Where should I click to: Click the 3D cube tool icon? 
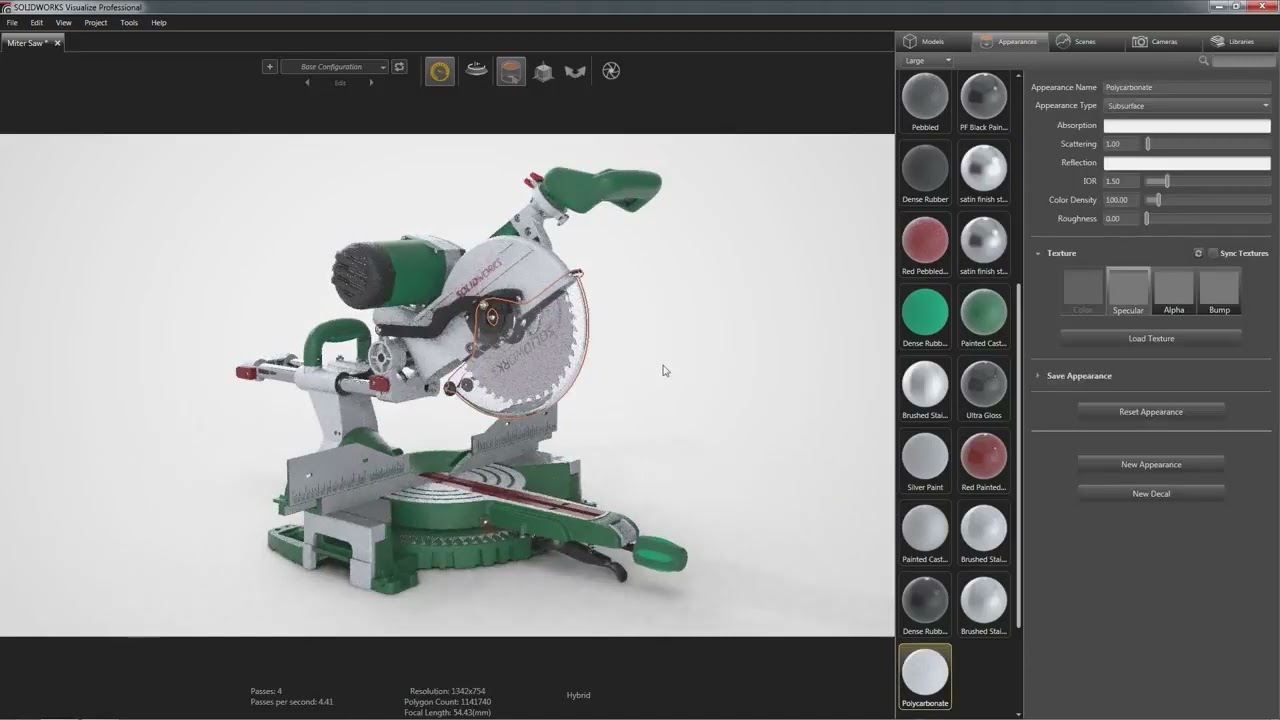point(544,71)
